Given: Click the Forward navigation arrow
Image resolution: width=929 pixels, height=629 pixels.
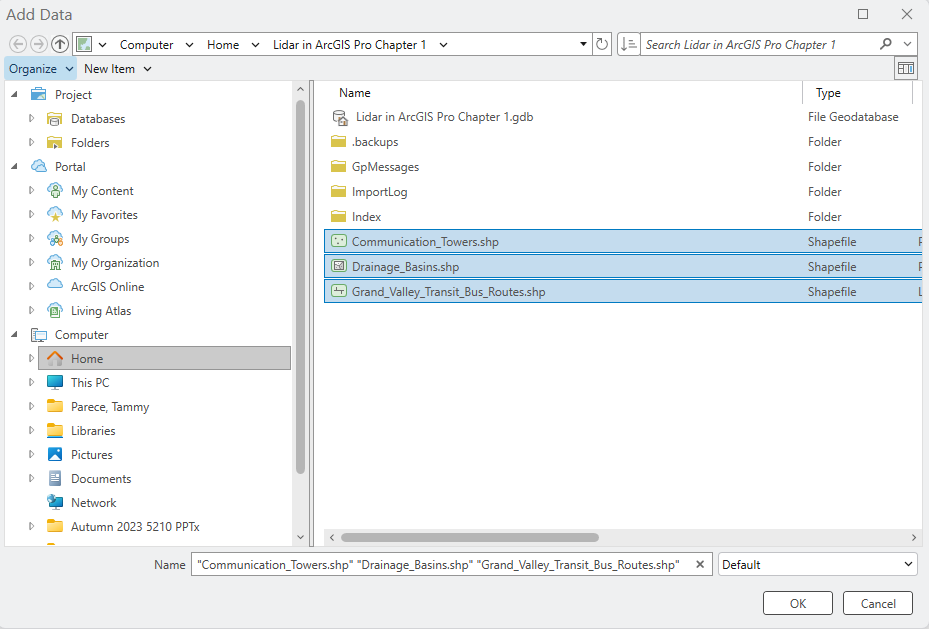Looking at the screenshot, I should pos(38,44).
